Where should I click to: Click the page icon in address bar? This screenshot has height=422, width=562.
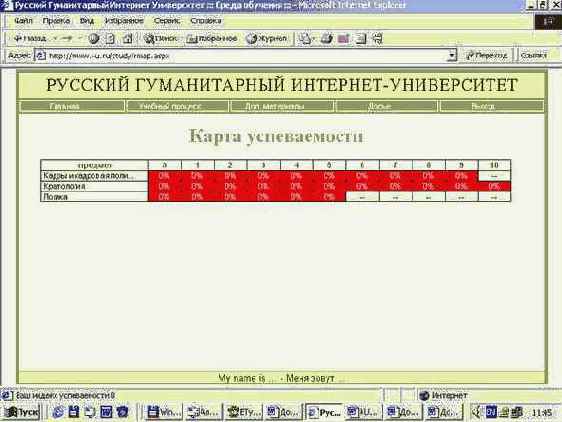pos(41,56)
